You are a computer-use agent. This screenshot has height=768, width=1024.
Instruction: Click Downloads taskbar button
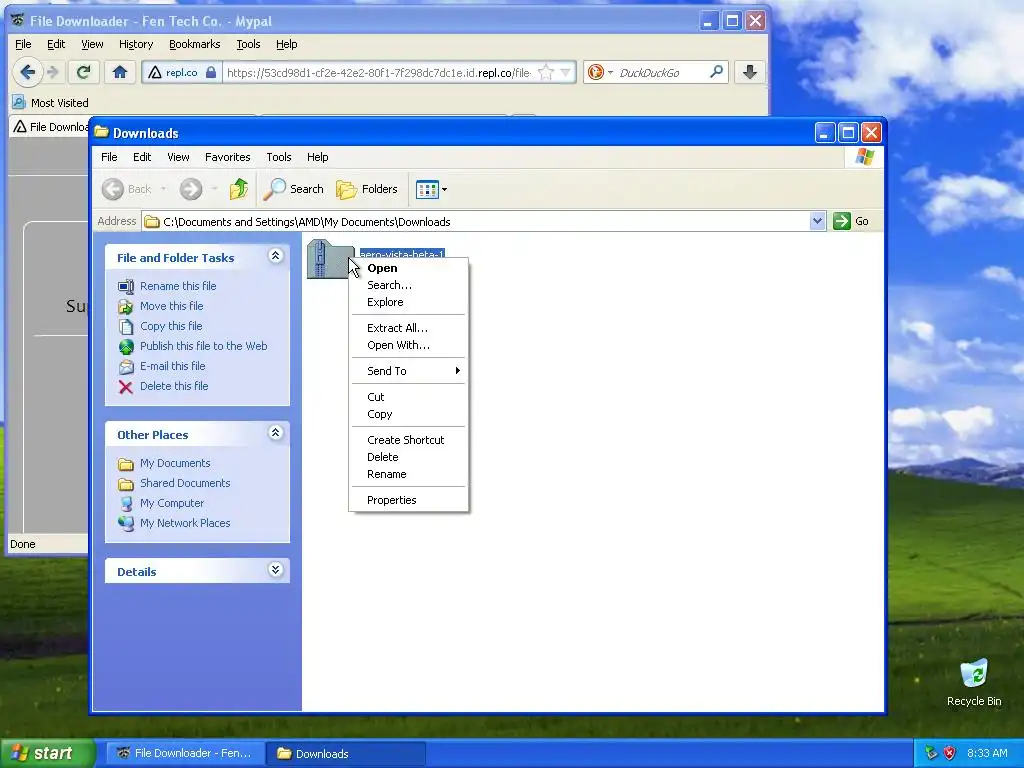346,754
